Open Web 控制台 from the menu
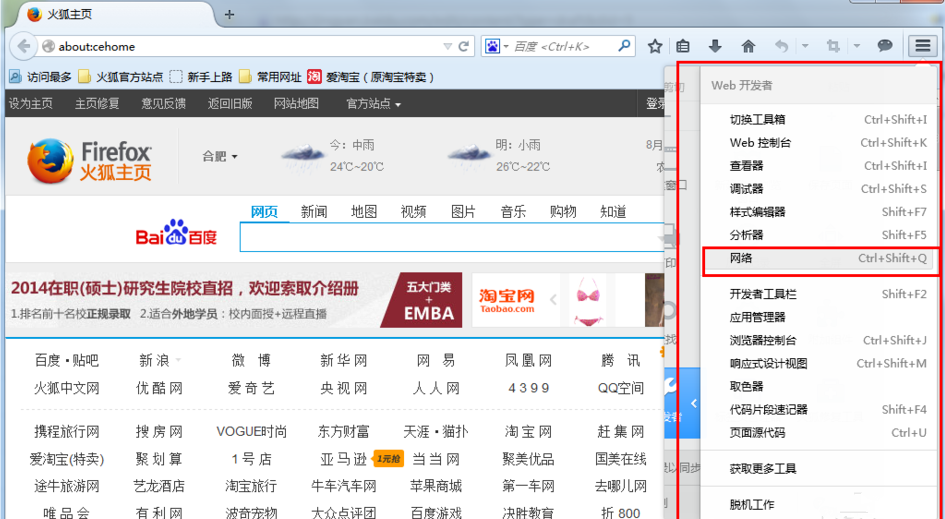 [820, 143]
